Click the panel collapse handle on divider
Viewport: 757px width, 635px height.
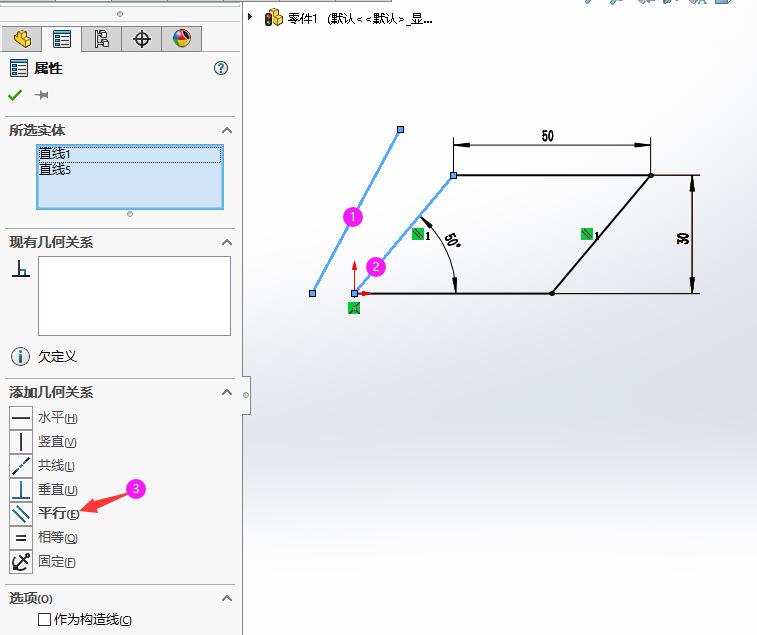coord(246,395)
